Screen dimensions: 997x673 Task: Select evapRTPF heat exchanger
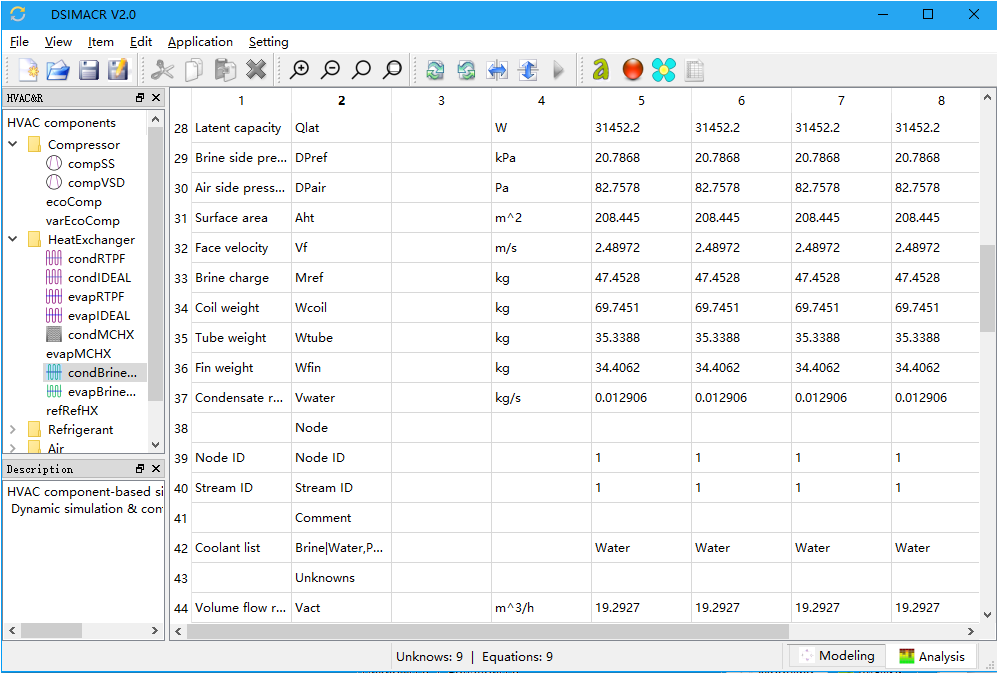(96, 296)
